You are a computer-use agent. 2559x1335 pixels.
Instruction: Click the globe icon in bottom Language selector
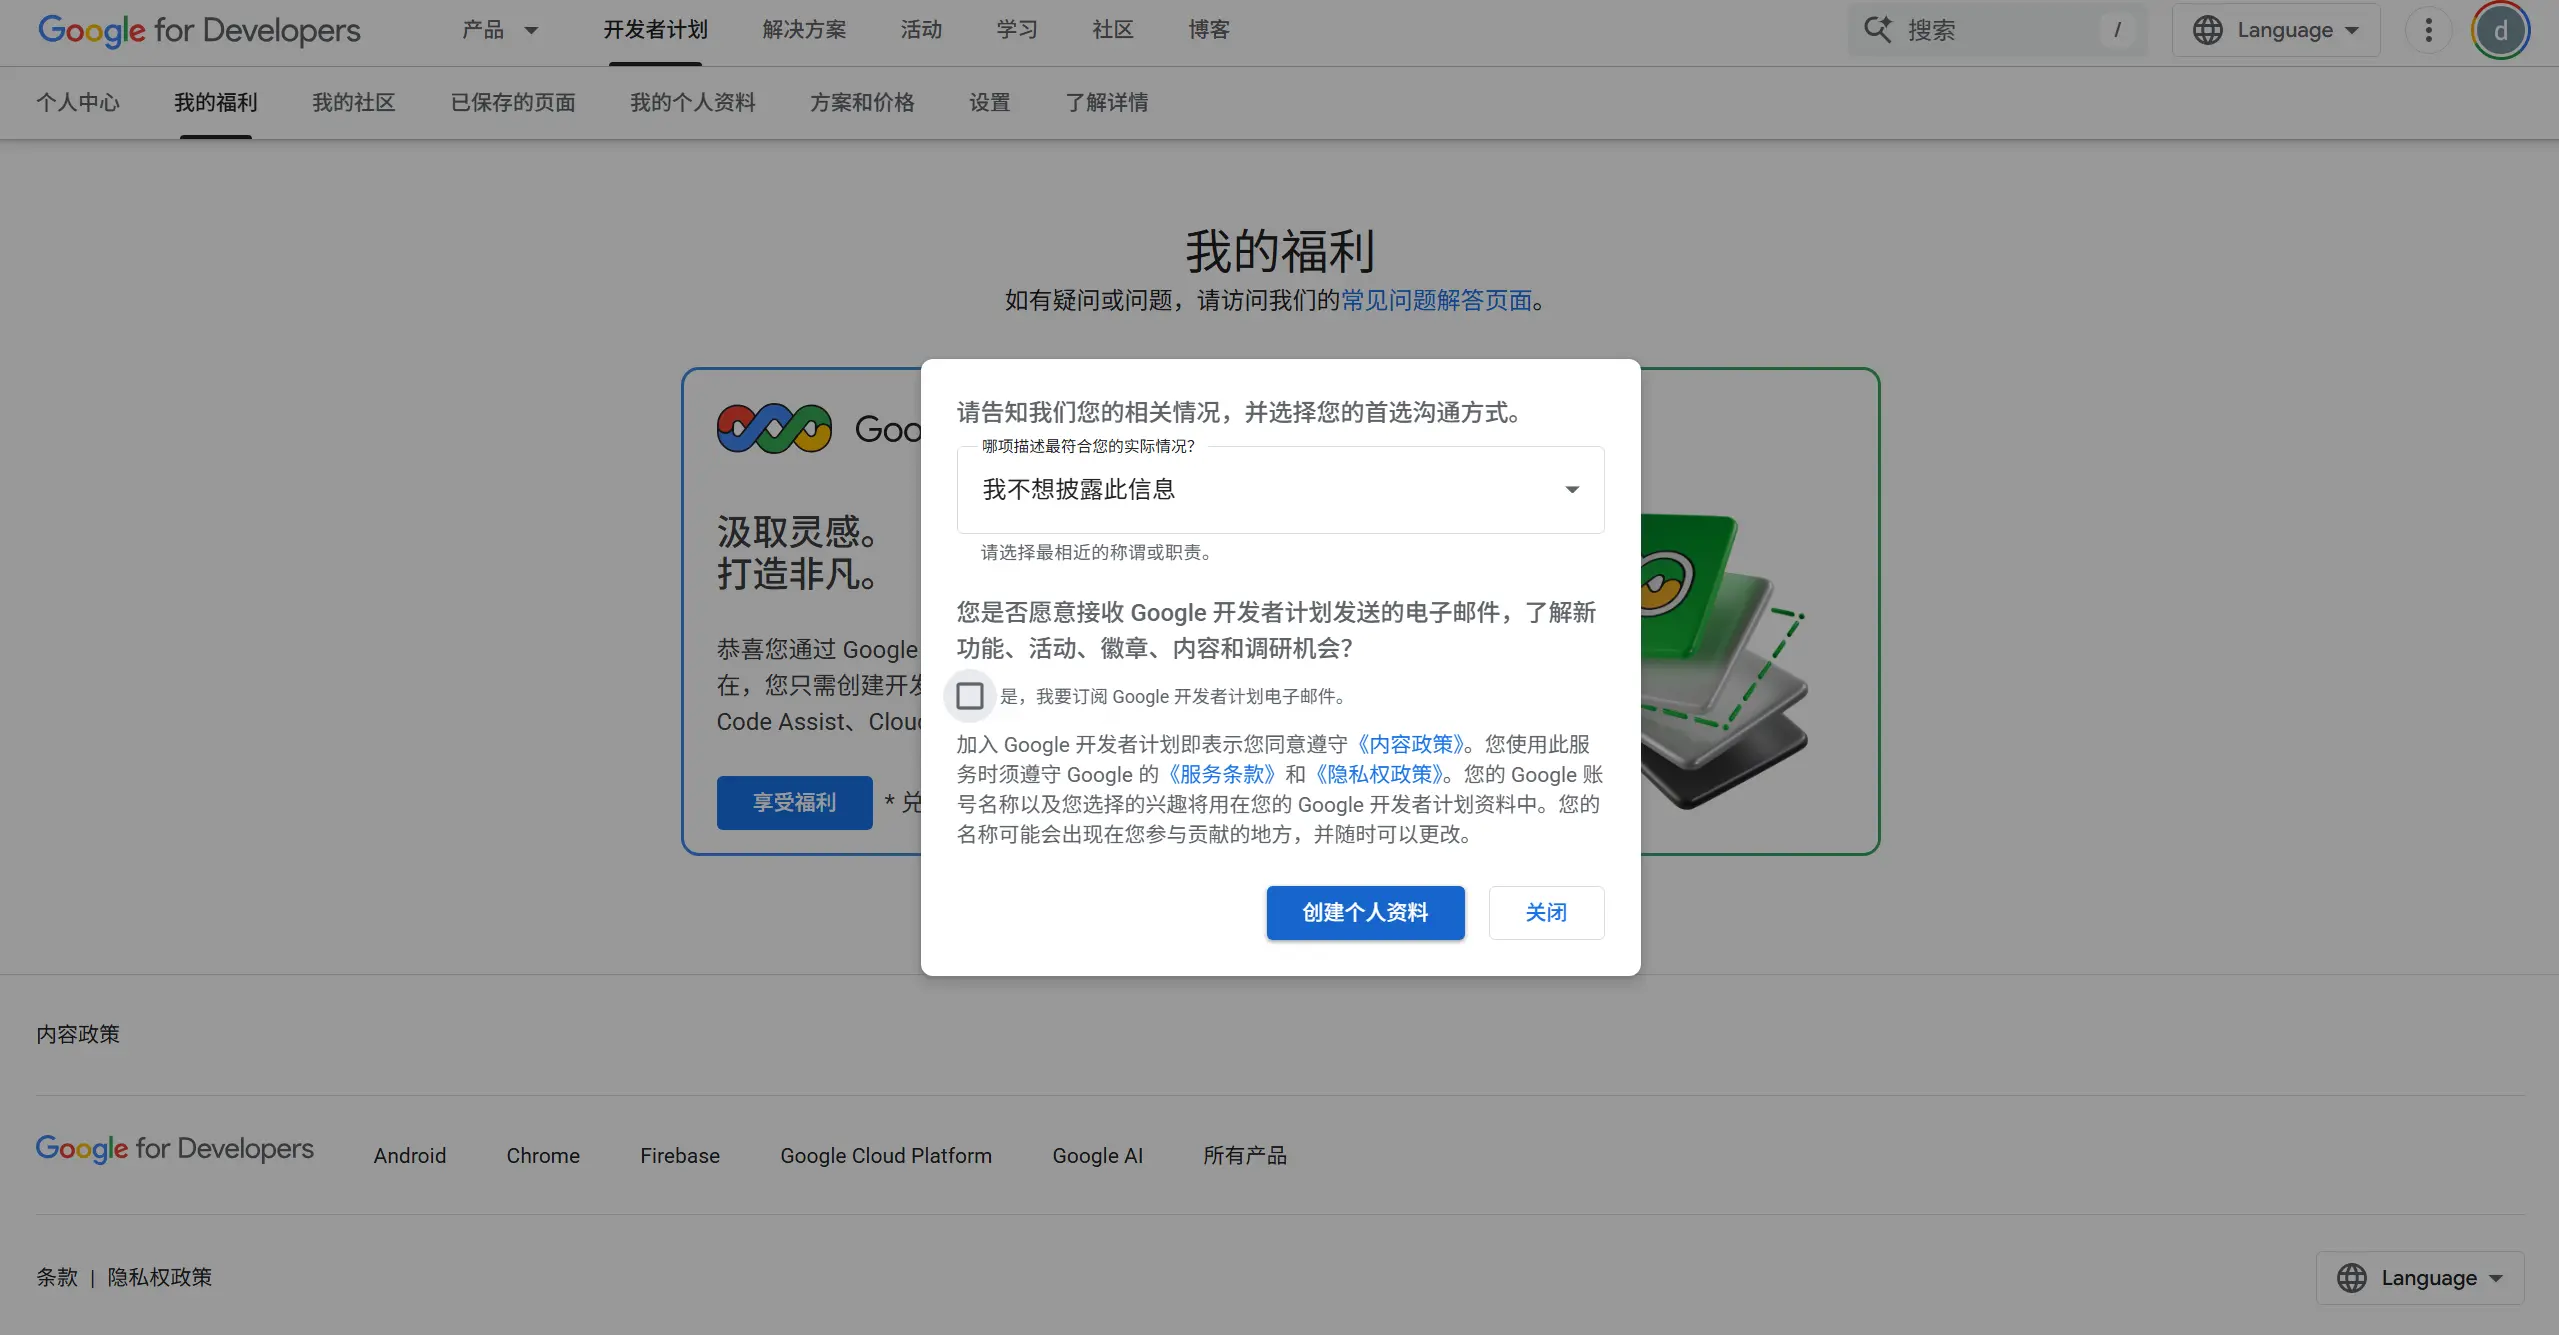pos(2351,1277)
